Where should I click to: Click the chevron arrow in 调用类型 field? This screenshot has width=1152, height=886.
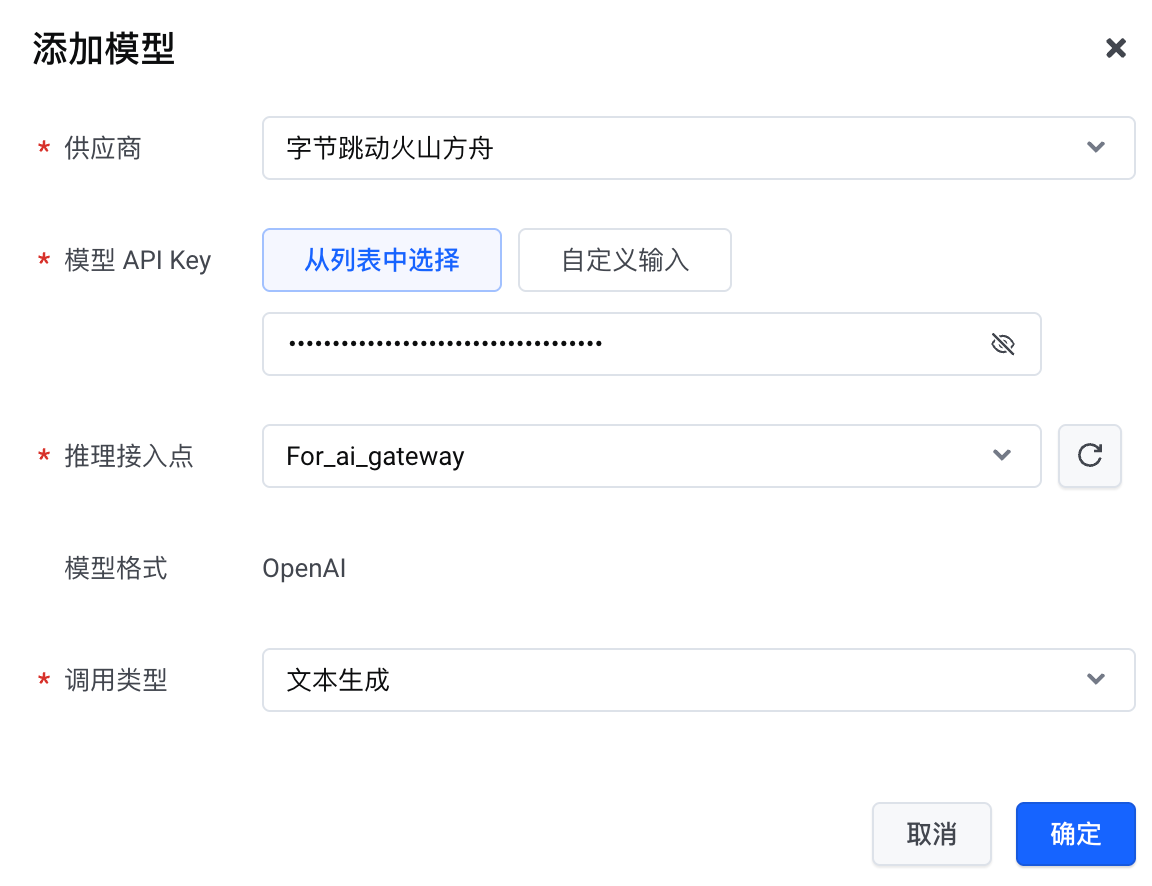(1096, 680)
